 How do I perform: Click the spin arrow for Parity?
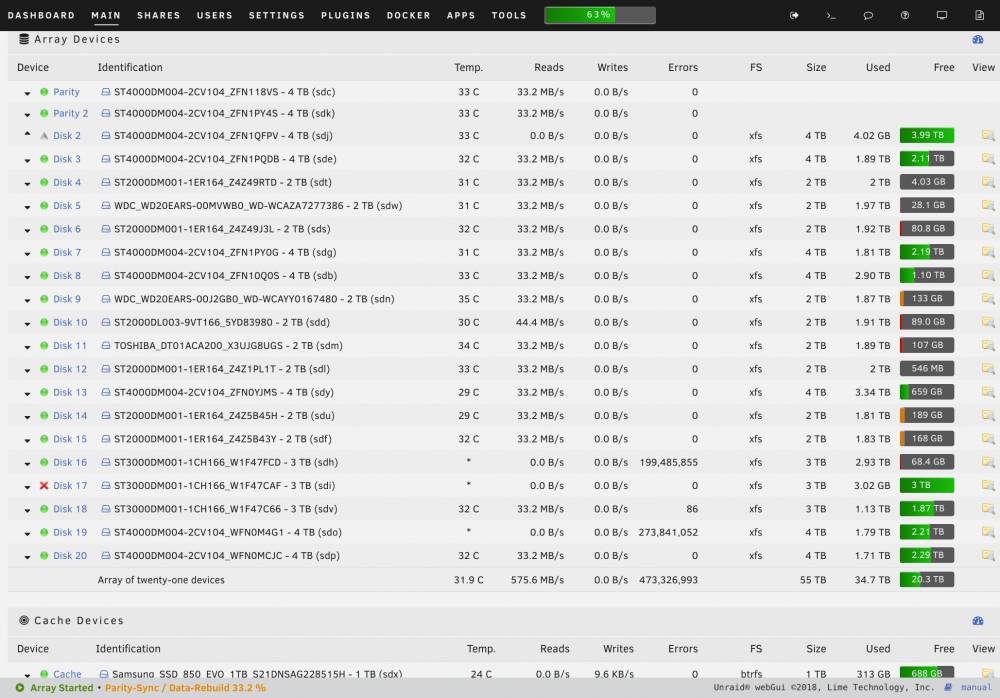(x=27, y=93)
